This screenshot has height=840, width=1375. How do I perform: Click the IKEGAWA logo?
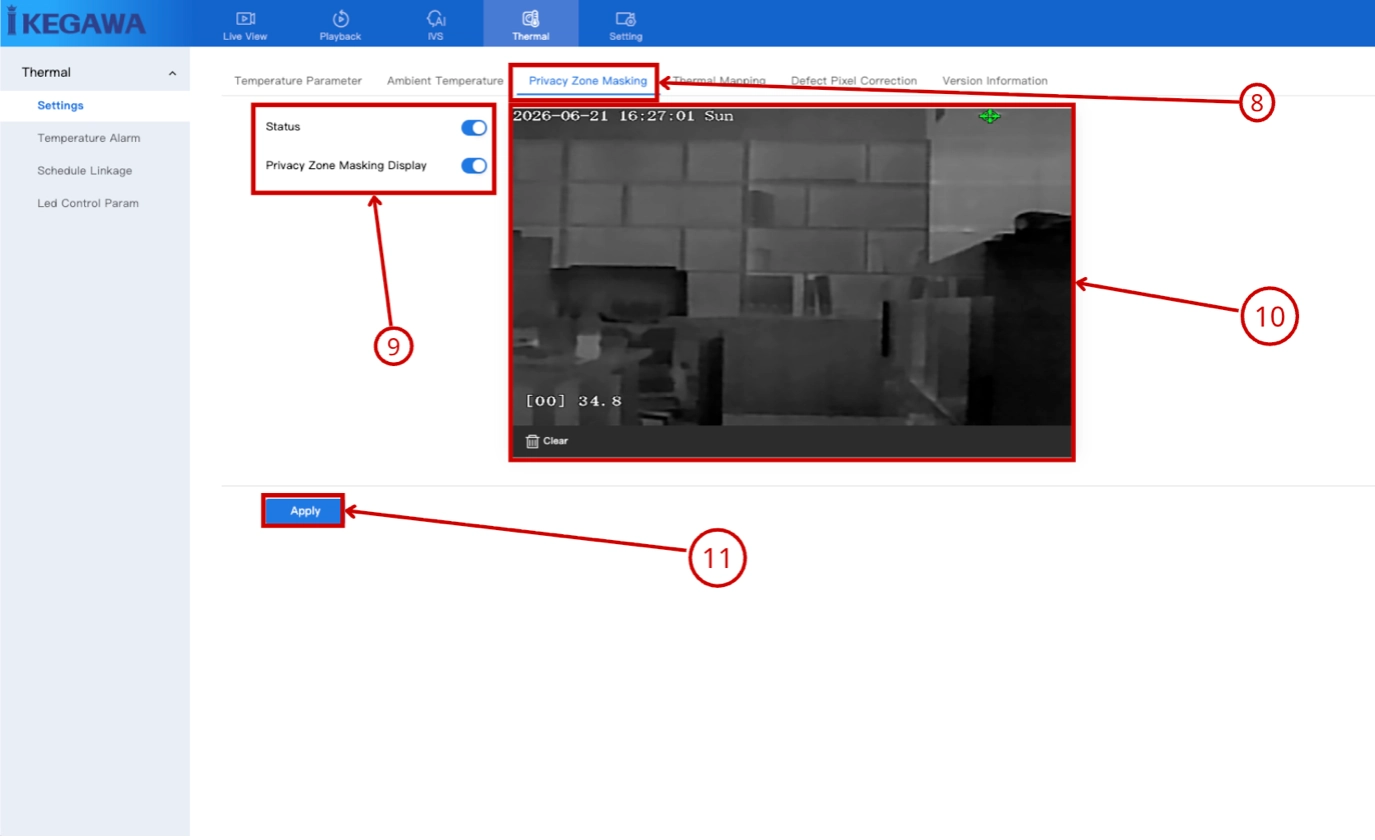click(x=76, y=21)
